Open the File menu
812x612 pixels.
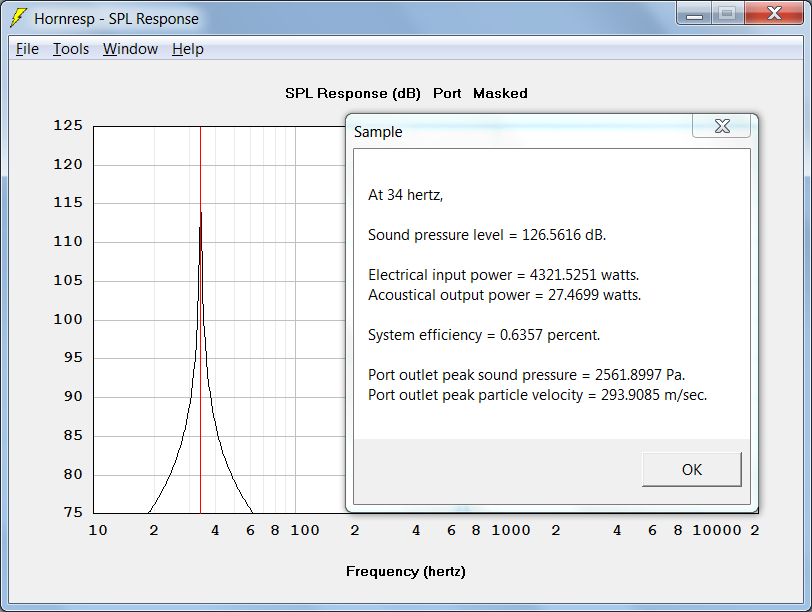click(x=27, y=49)
